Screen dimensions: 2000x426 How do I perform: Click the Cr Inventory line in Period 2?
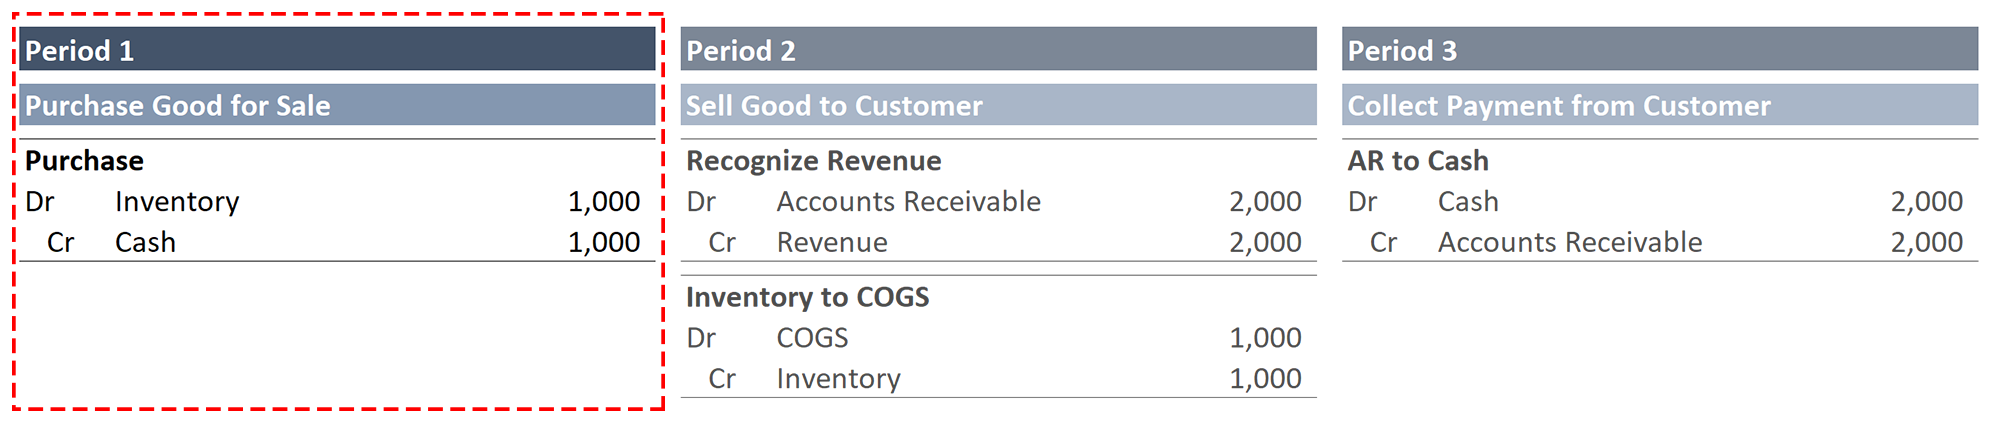coord(998,379)
